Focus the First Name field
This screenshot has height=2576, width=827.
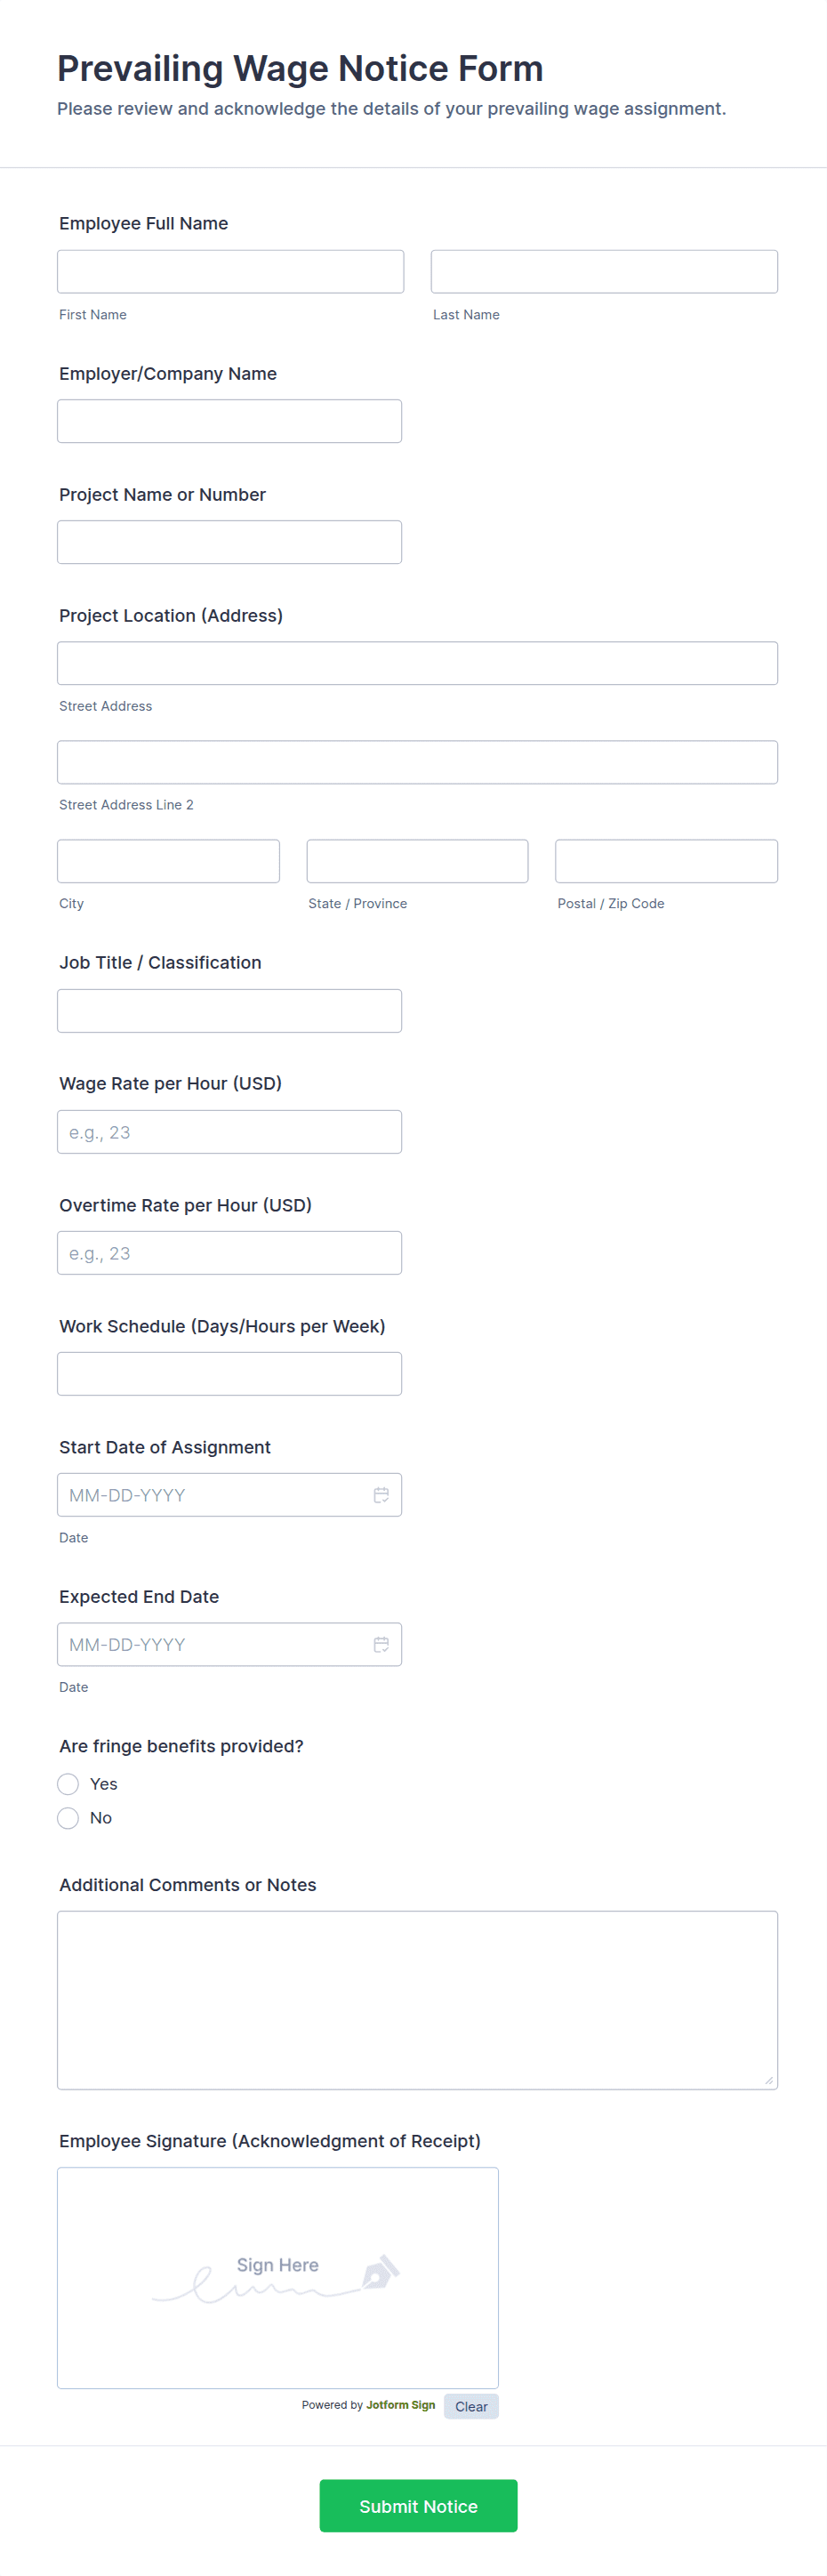click(x=230, y=272)
